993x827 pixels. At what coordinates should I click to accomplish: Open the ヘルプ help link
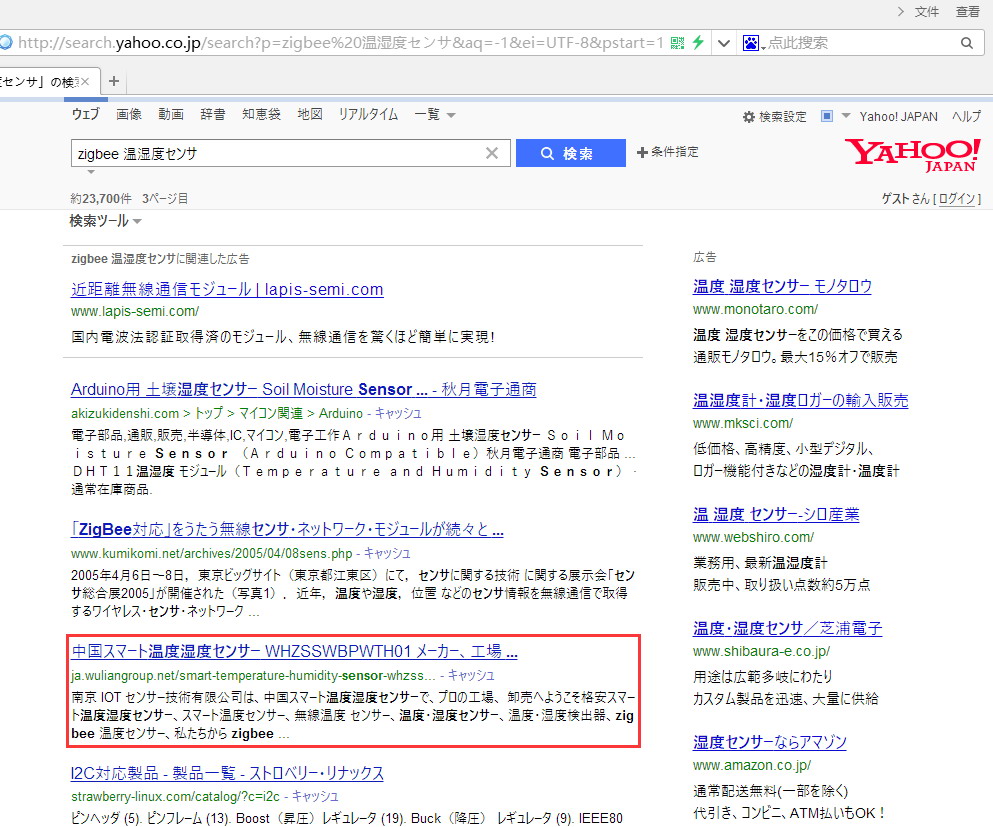[966, 117]
